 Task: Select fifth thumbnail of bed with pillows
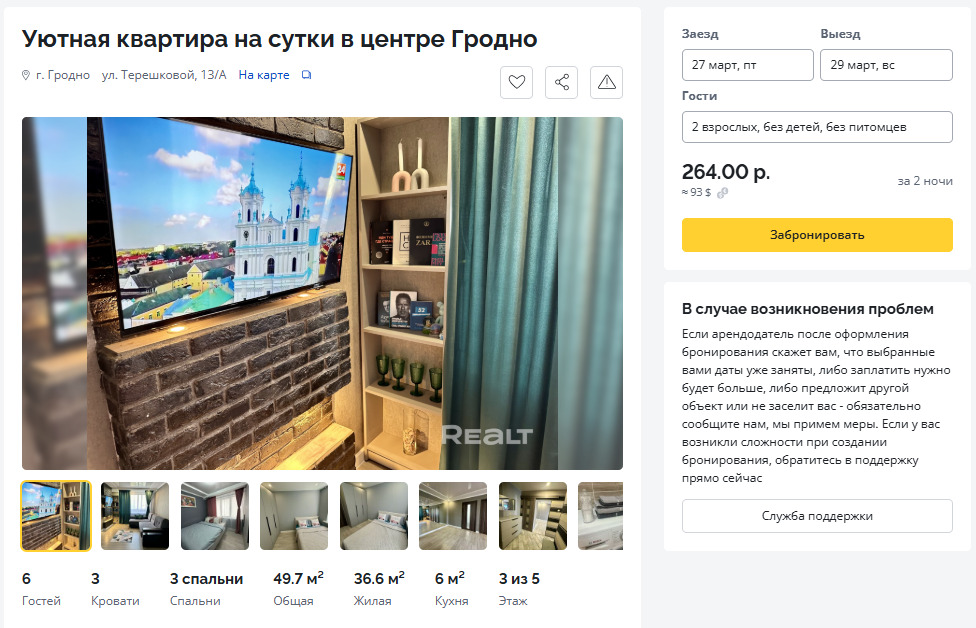[373, 516]
